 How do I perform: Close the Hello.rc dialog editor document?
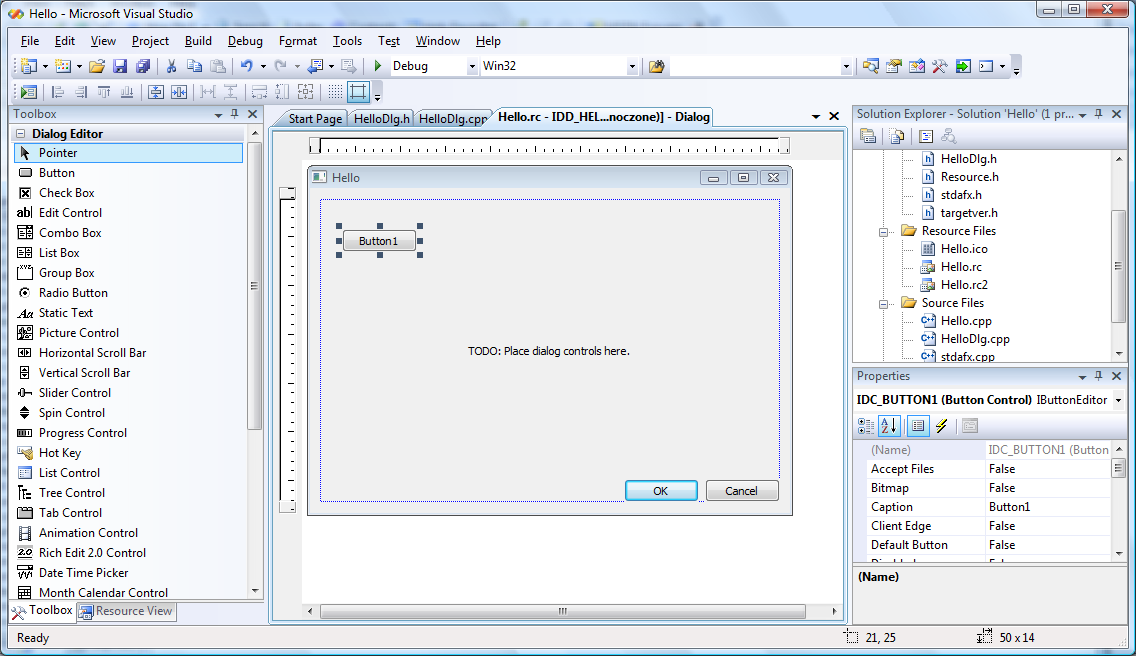tap(834, 116)
